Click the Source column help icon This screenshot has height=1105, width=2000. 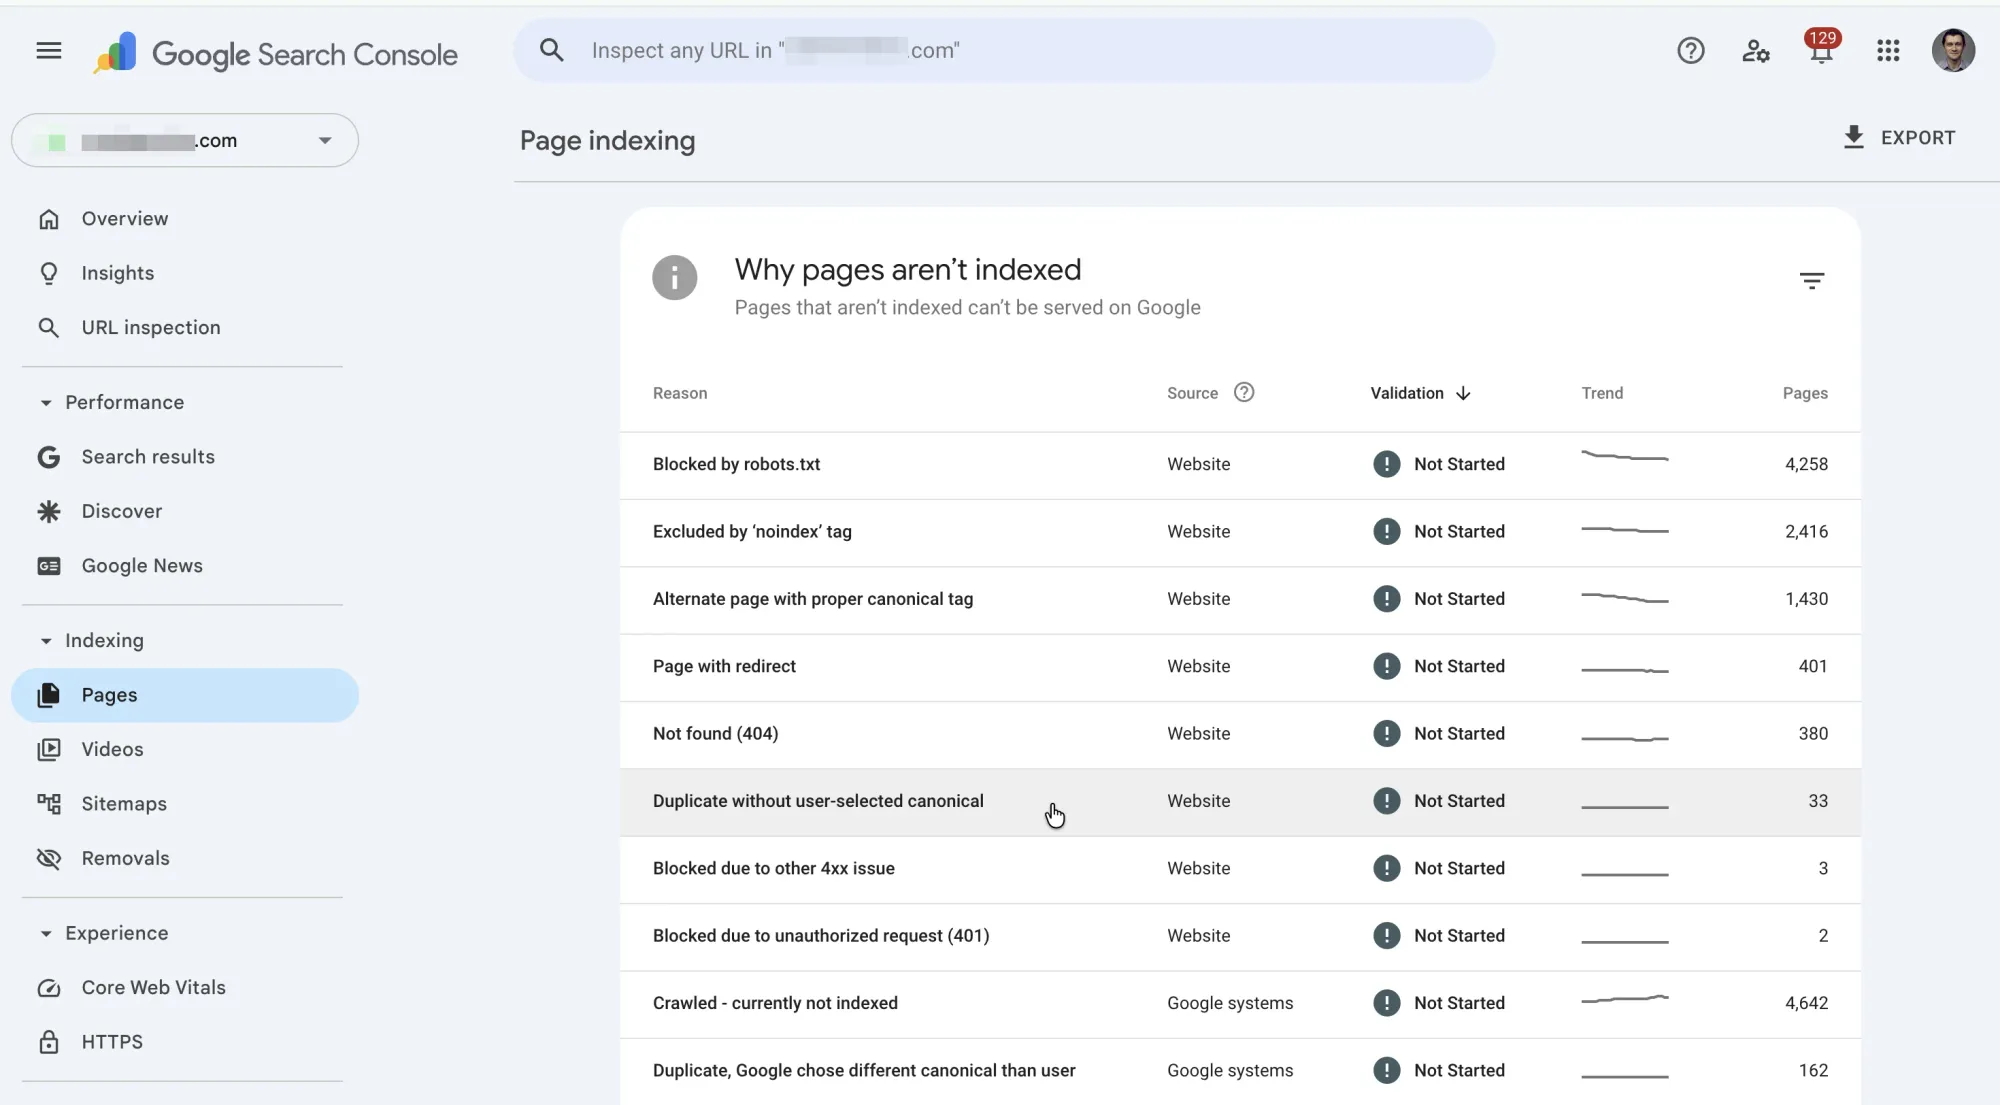click(1244, 392)
